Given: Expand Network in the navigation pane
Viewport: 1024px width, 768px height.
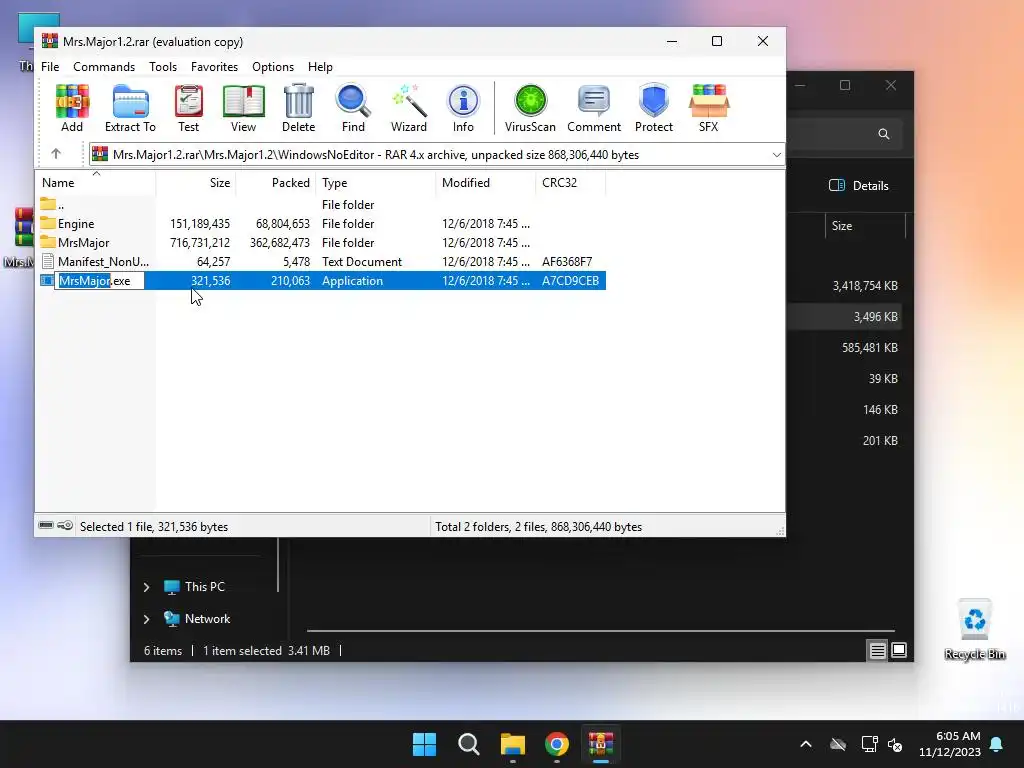Looking at the screenshot, I should [146, 619].
